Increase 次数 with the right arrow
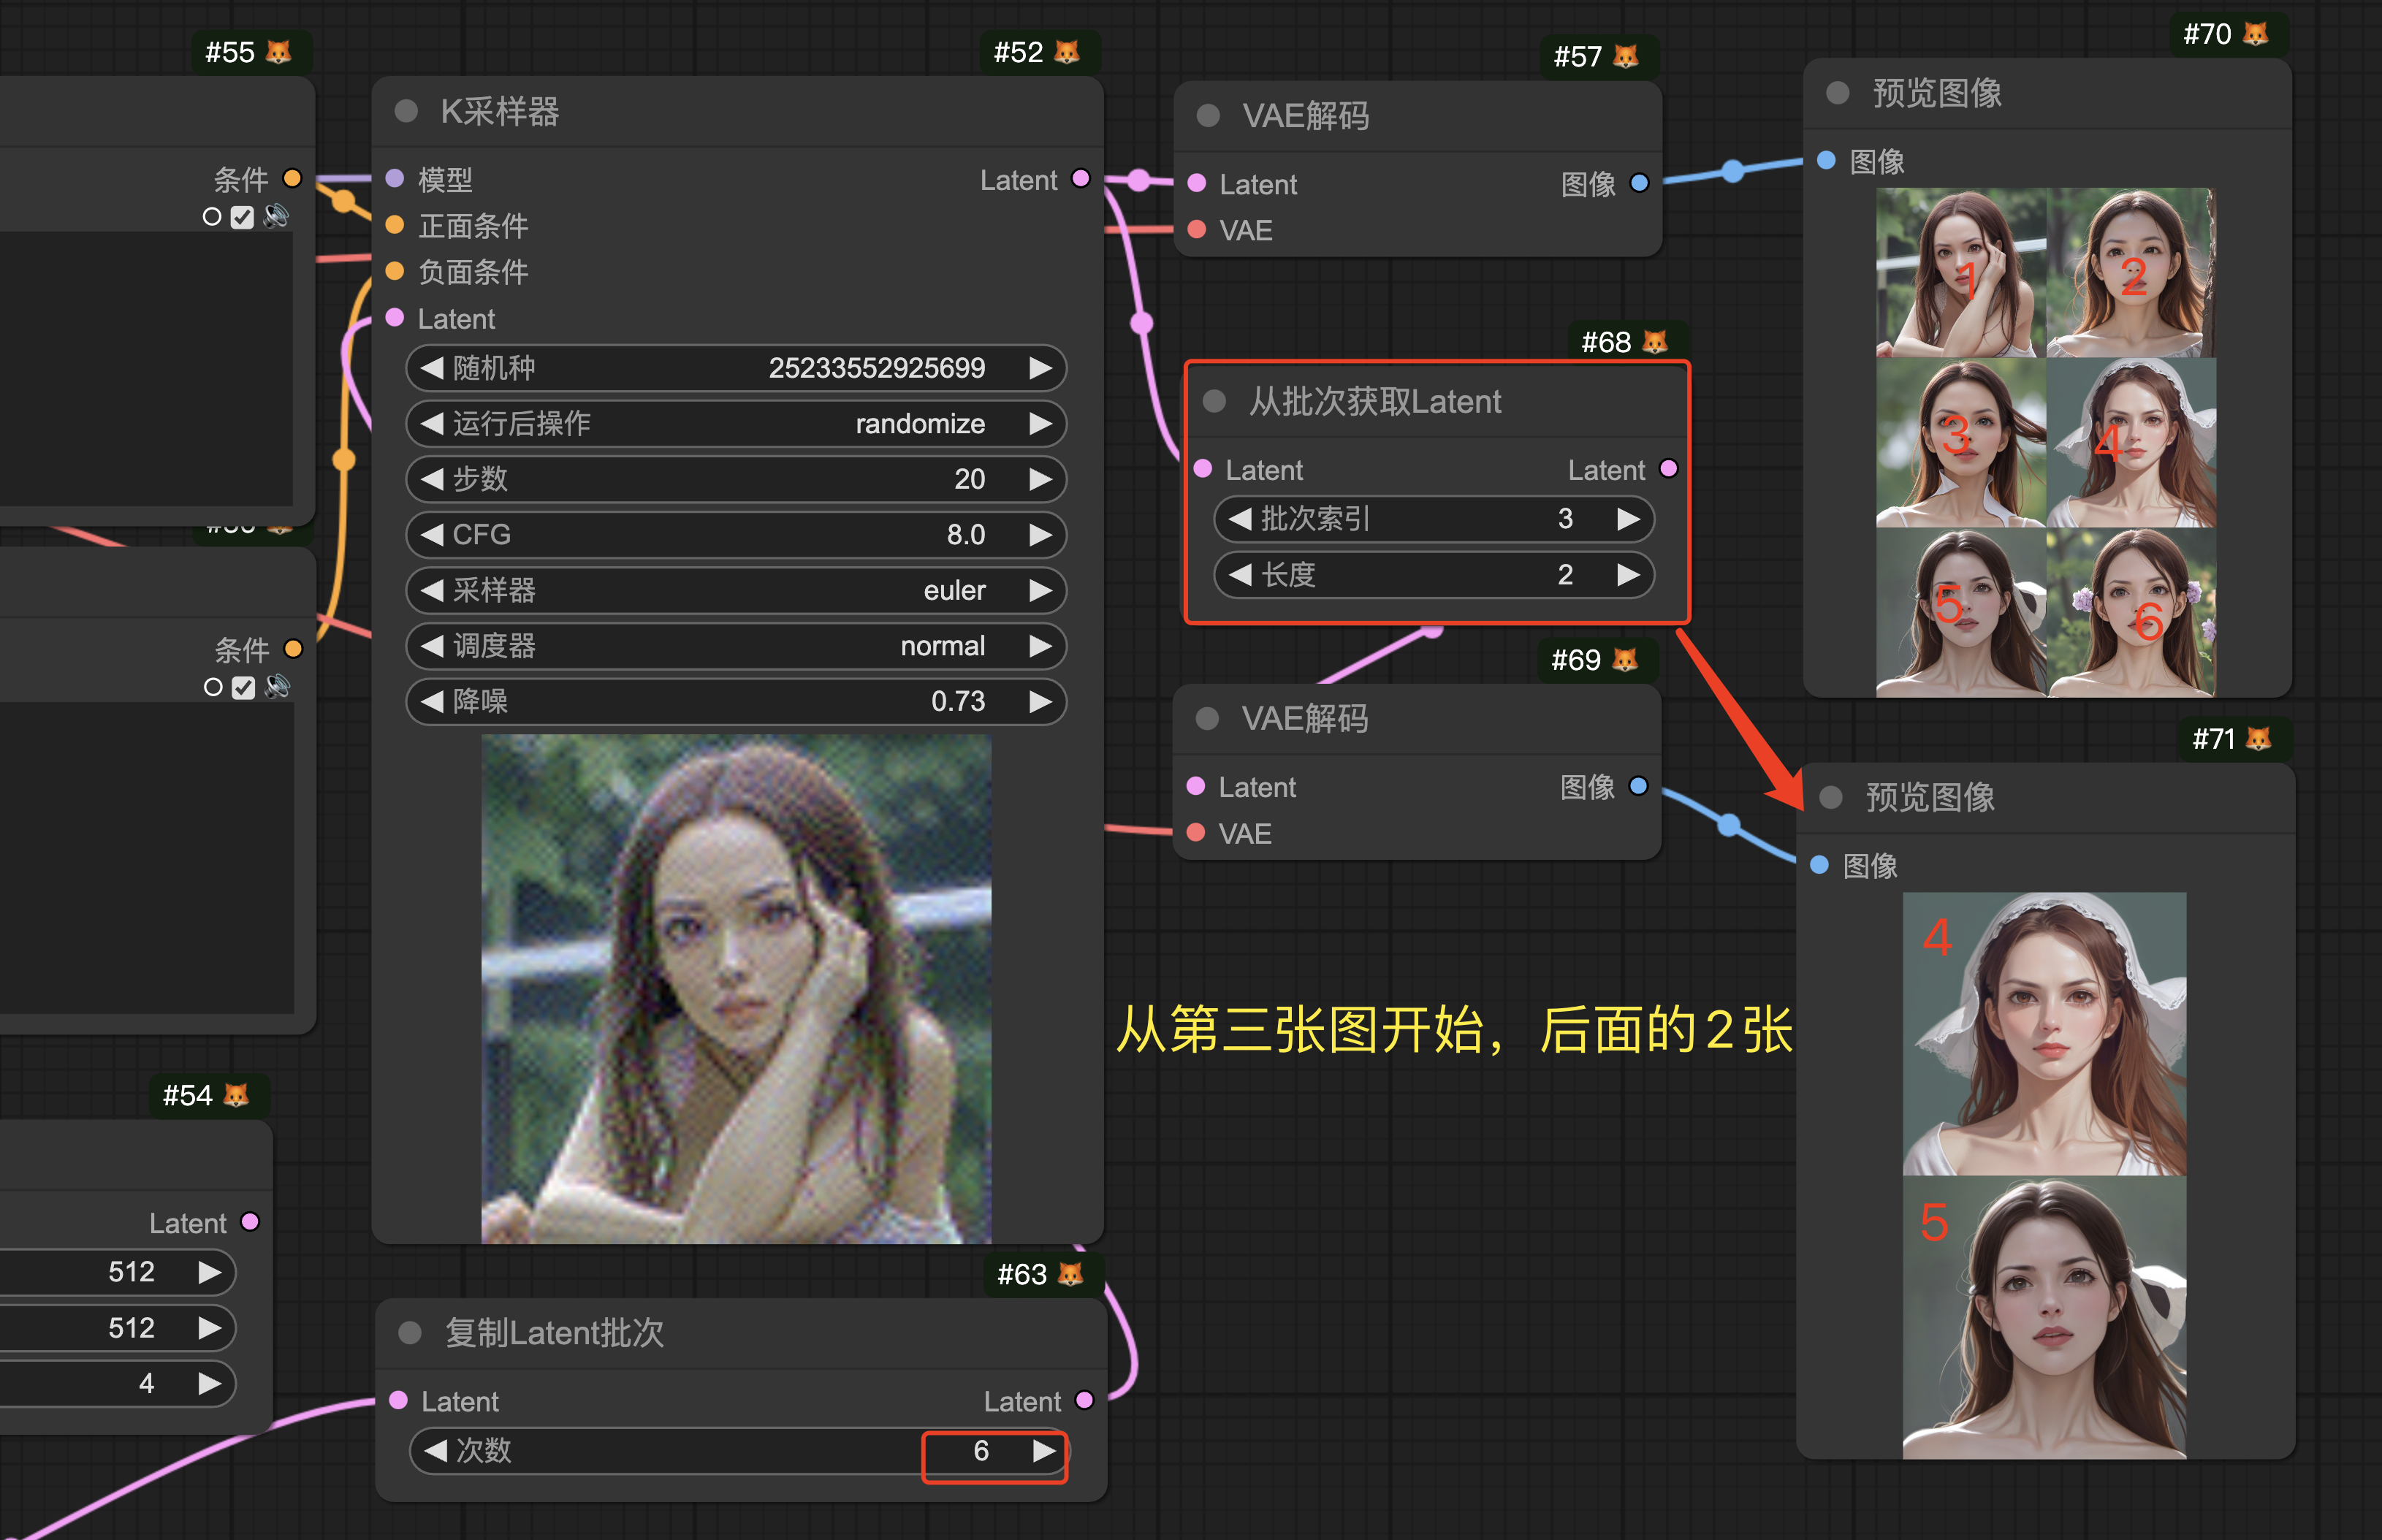This screenshot has height=1540, width=2382. click(x=1043, y=1450)
